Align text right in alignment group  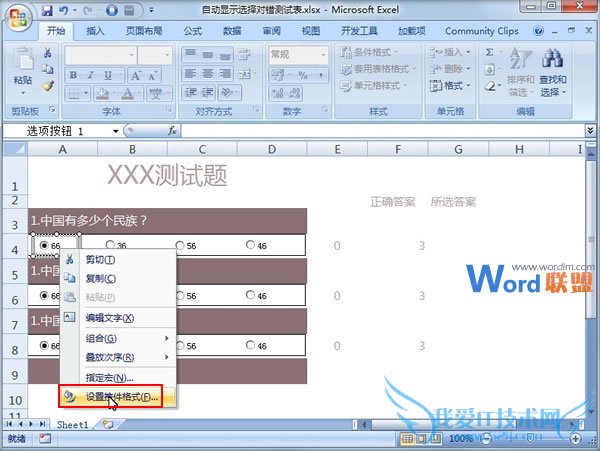pyautogui.click(x=225, y=73)
